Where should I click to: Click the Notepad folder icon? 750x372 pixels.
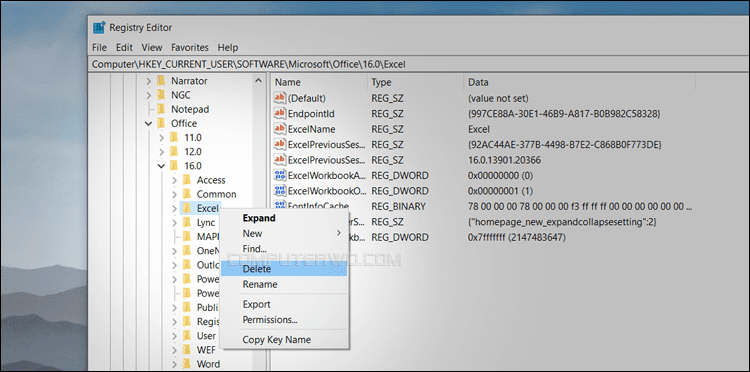tap(161, 109)
